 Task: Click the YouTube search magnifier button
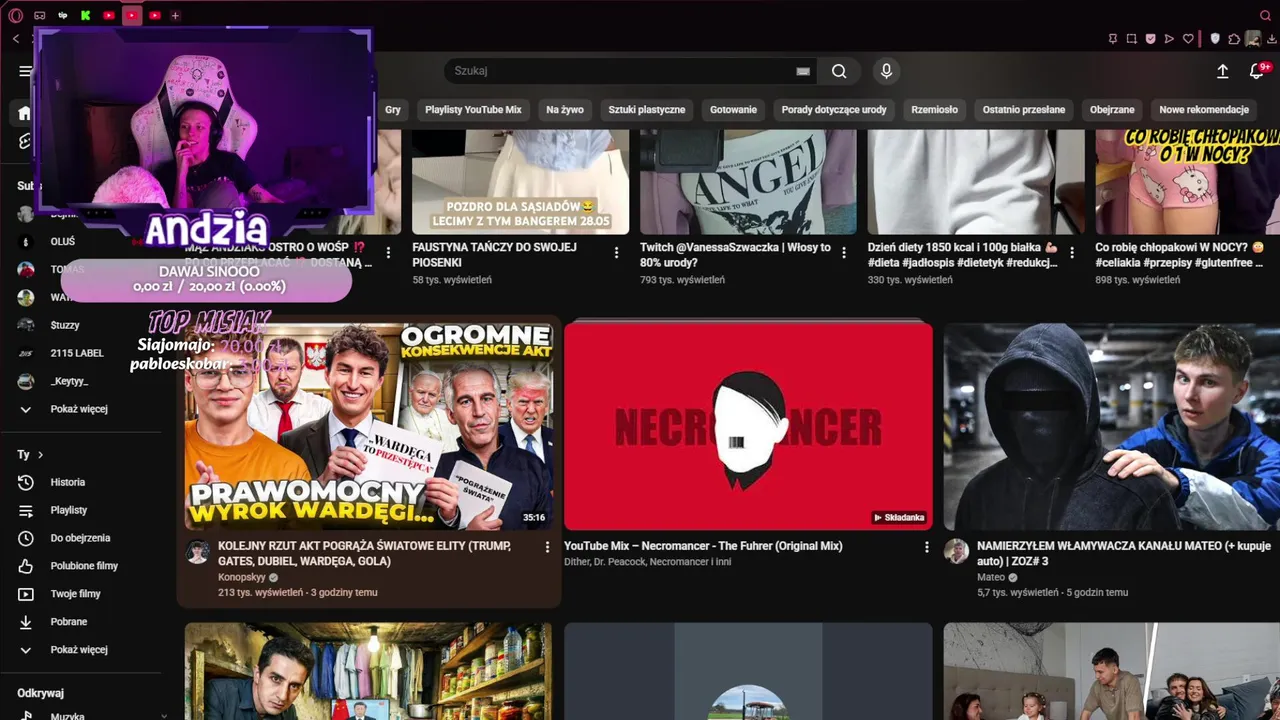point(839,71)
